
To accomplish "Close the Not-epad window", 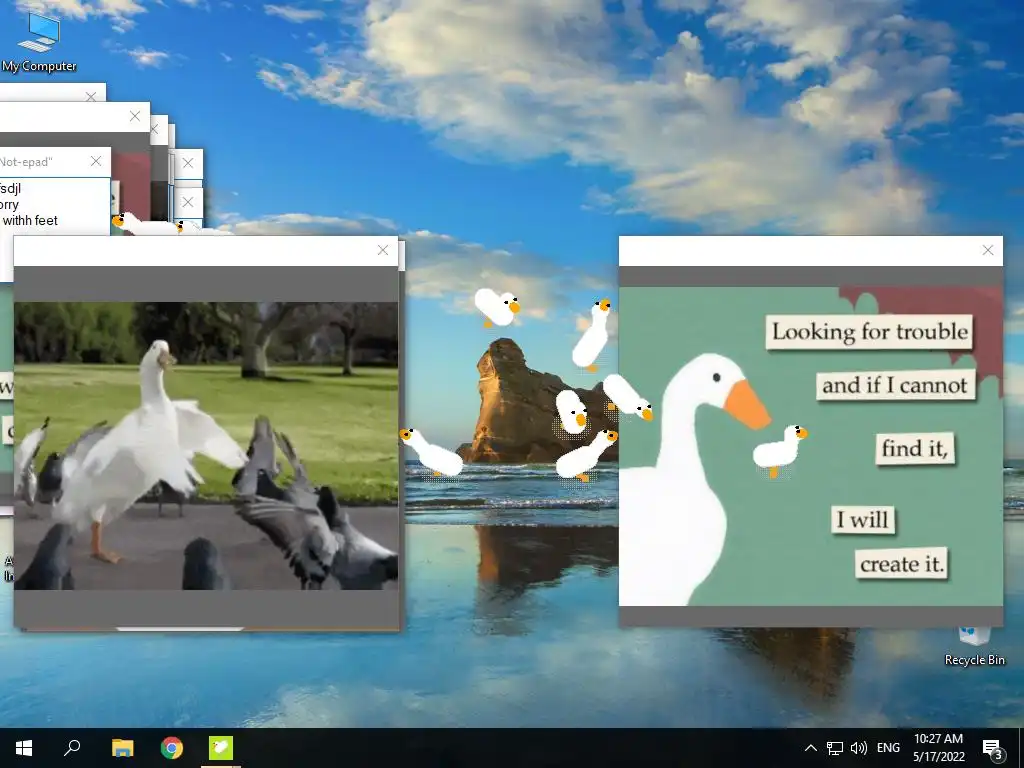I will click(96, 161).
